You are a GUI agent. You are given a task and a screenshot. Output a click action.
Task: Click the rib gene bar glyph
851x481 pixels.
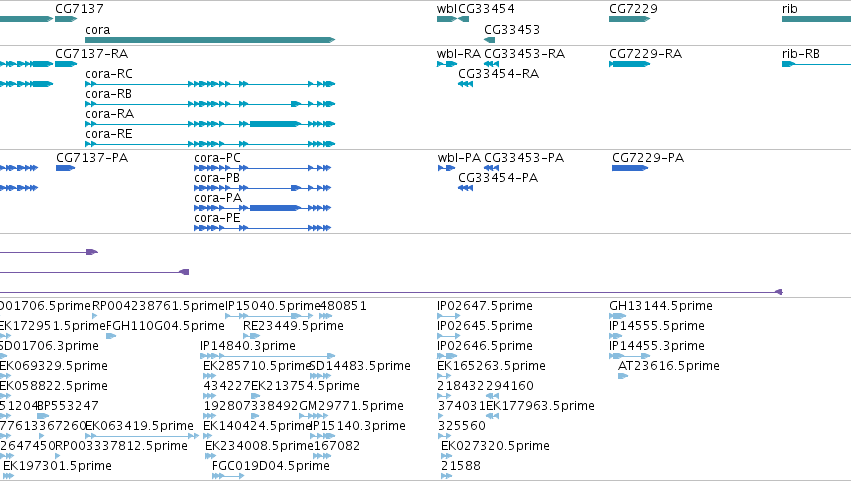pos(816,19)
